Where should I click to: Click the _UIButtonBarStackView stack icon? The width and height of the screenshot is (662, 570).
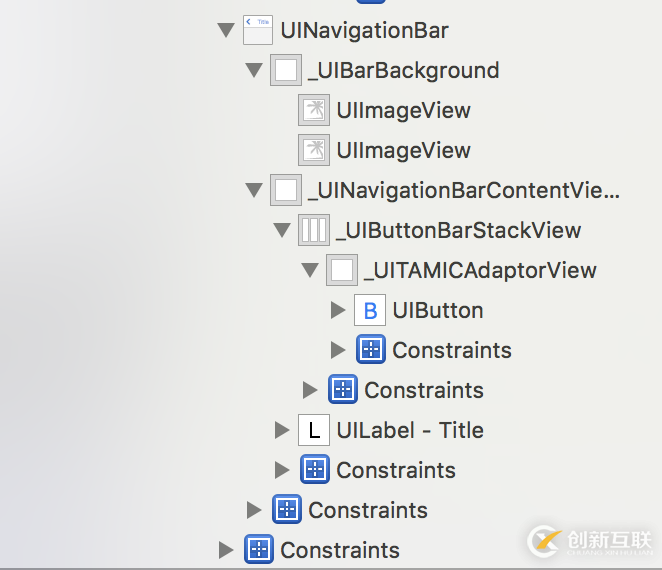tap(314, 230)
